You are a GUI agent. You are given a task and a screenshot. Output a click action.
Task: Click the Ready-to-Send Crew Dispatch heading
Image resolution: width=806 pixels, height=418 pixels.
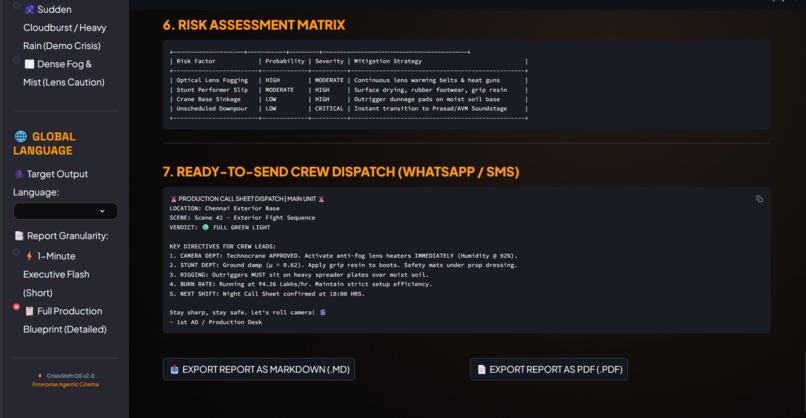341,172
